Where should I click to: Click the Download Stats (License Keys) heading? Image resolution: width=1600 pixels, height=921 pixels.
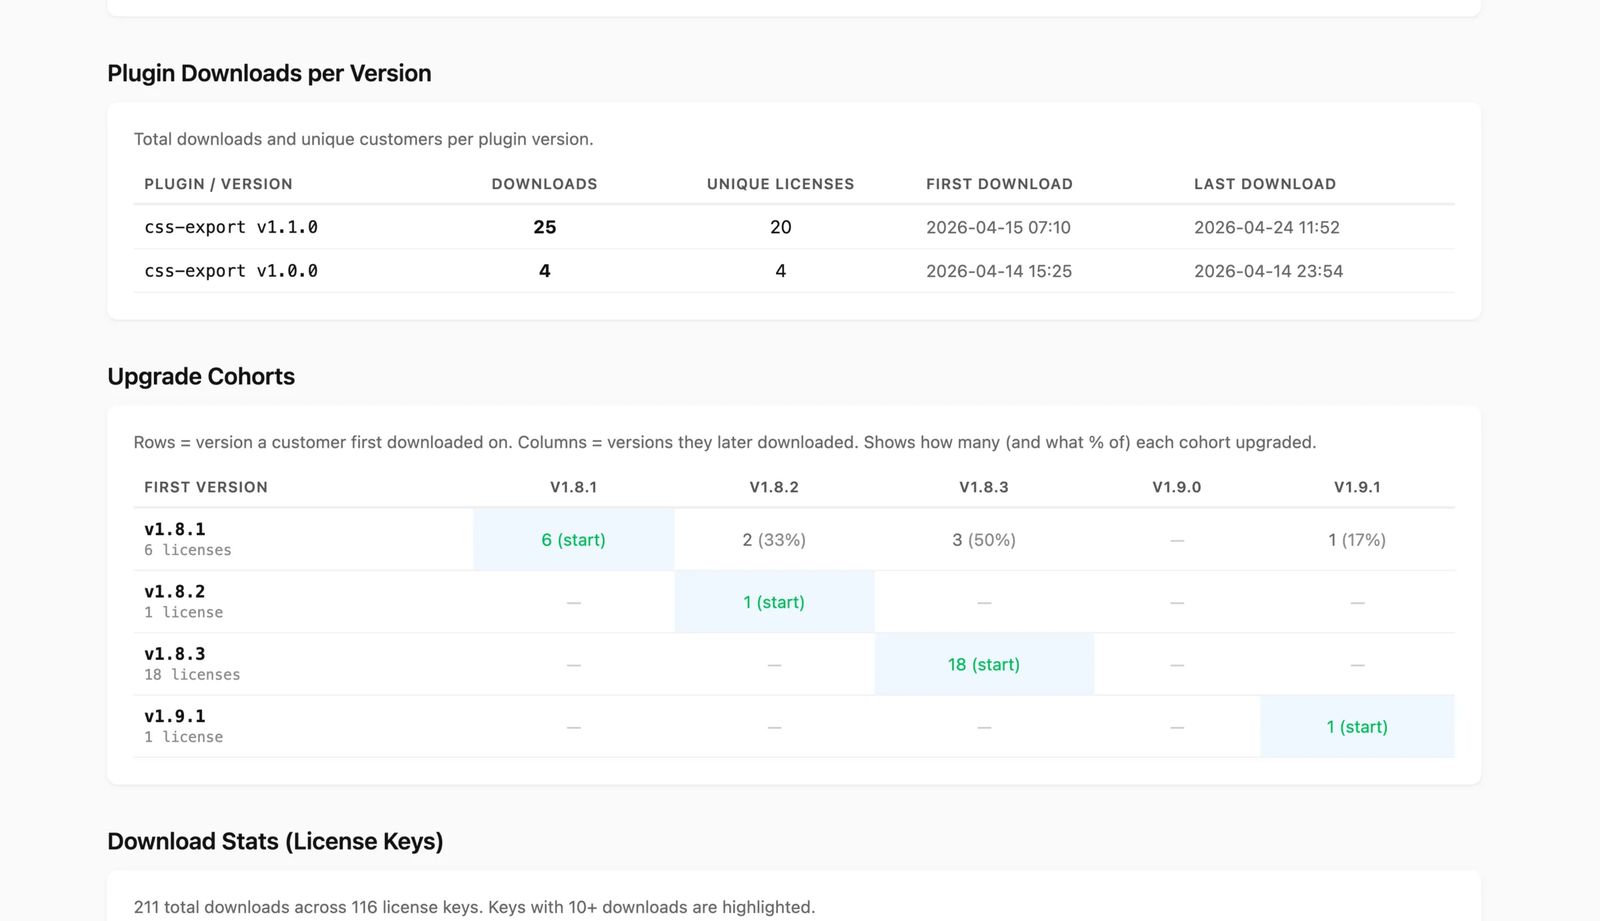275,841
